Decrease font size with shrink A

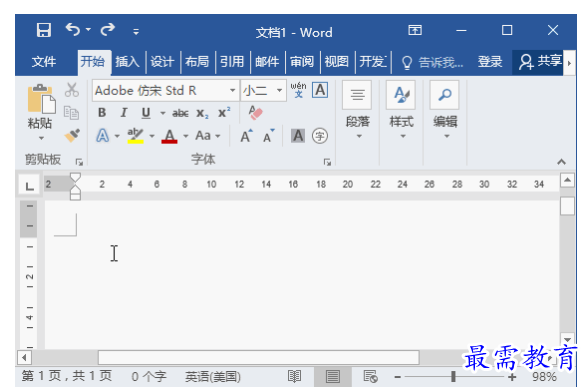[x=268, y=136]
